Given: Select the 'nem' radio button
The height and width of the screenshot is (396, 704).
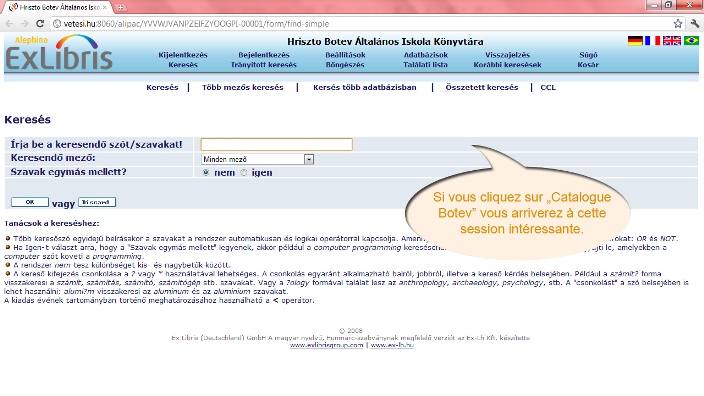Looking at the screenshot, I should click(206, 172).
